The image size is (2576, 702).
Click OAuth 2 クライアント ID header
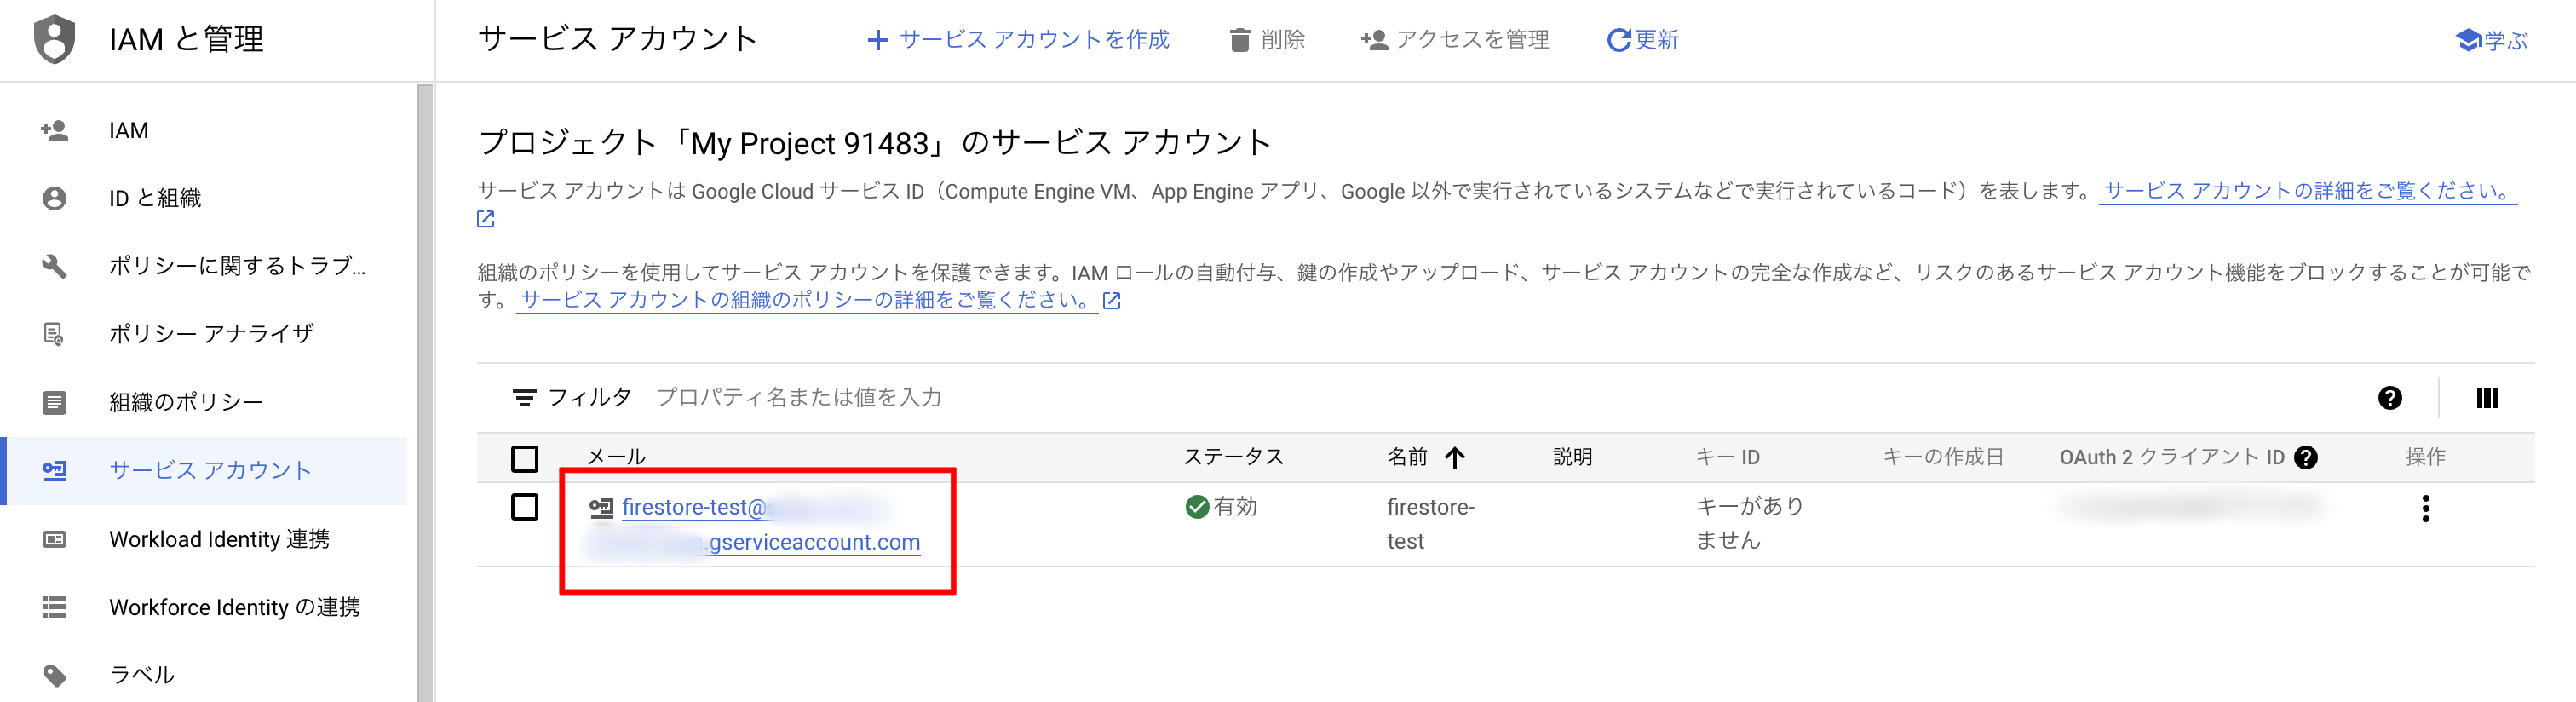(2171, 457)
